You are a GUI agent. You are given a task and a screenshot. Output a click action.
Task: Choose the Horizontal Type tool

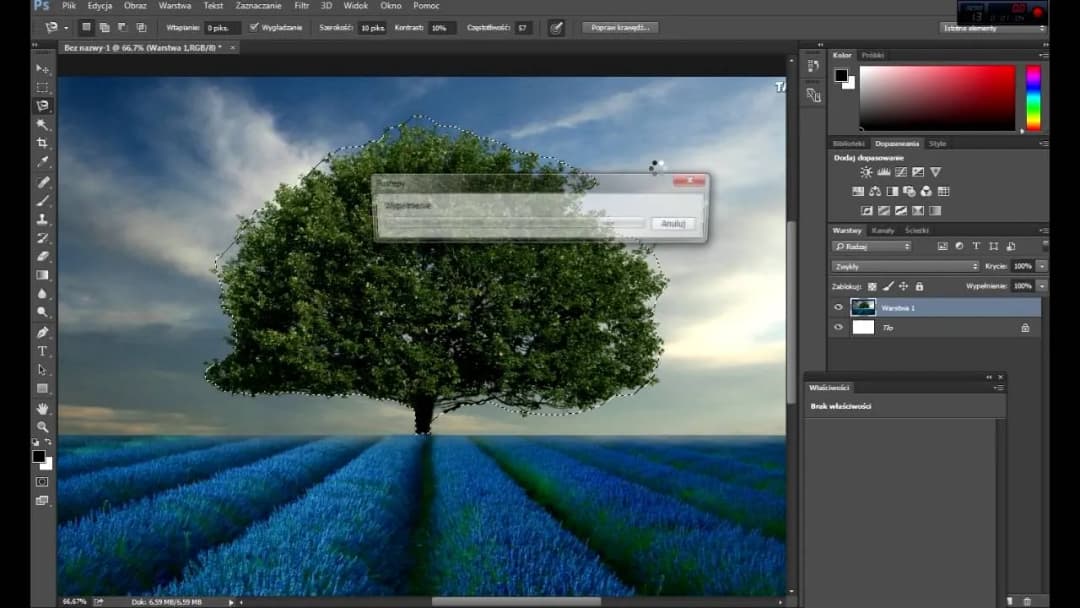point(42,351)
